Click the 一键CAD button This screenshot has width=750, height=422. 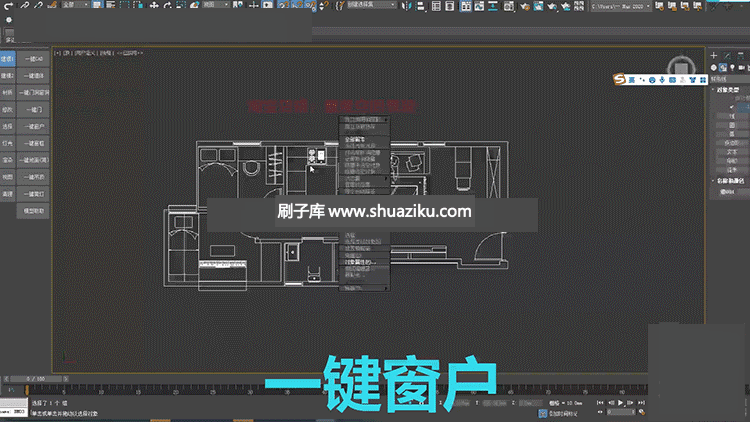coord(33,59)
